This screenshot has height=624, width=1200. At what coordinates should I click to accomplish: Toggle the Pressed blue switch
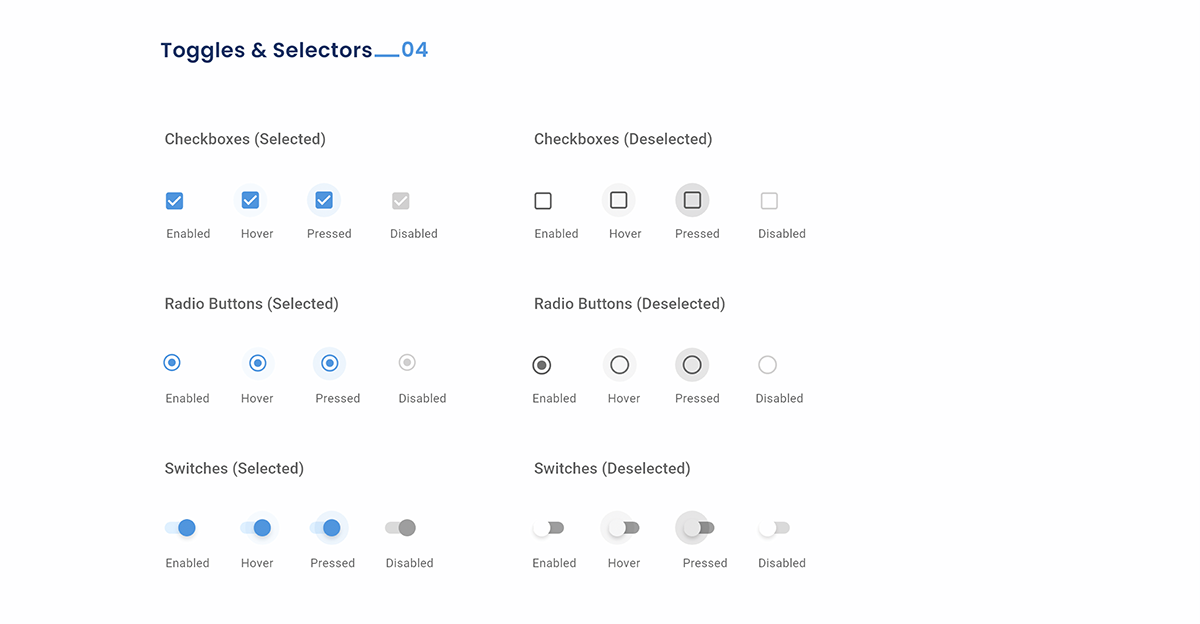326,528
